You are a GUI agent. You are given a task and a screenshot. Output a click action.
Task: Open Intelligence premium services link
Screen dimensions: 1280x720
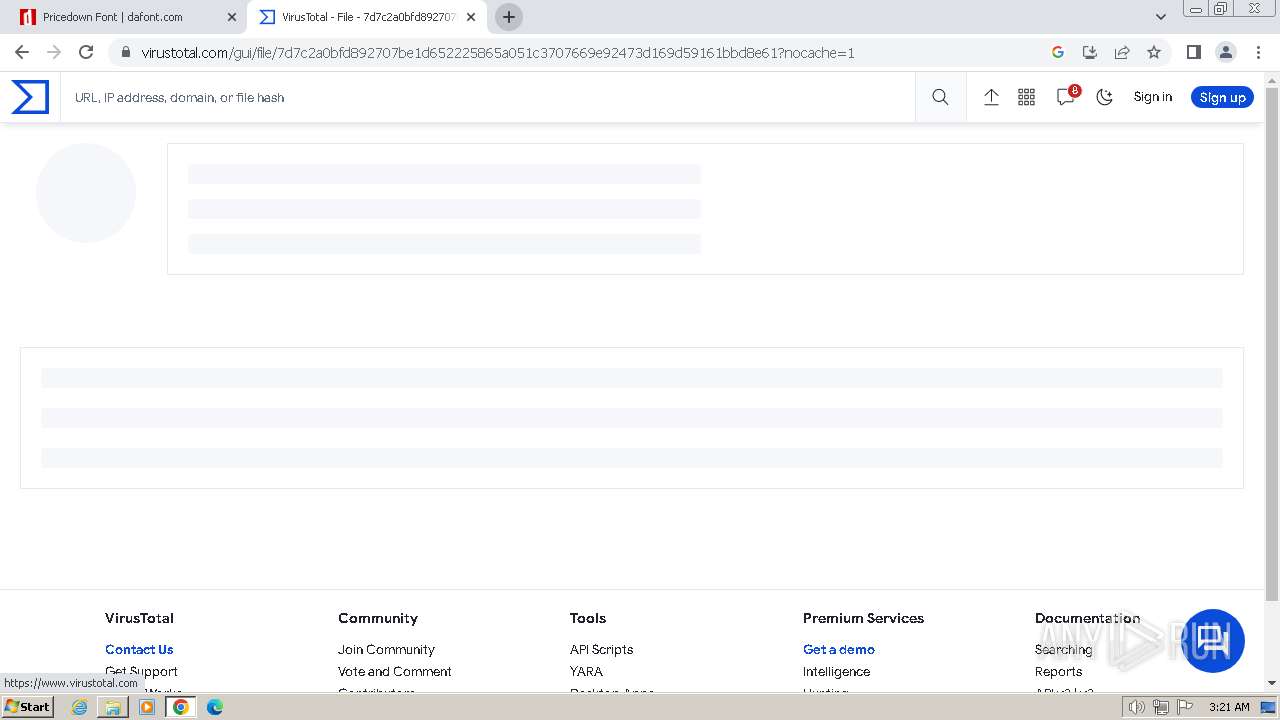click(x=836, y=671)
